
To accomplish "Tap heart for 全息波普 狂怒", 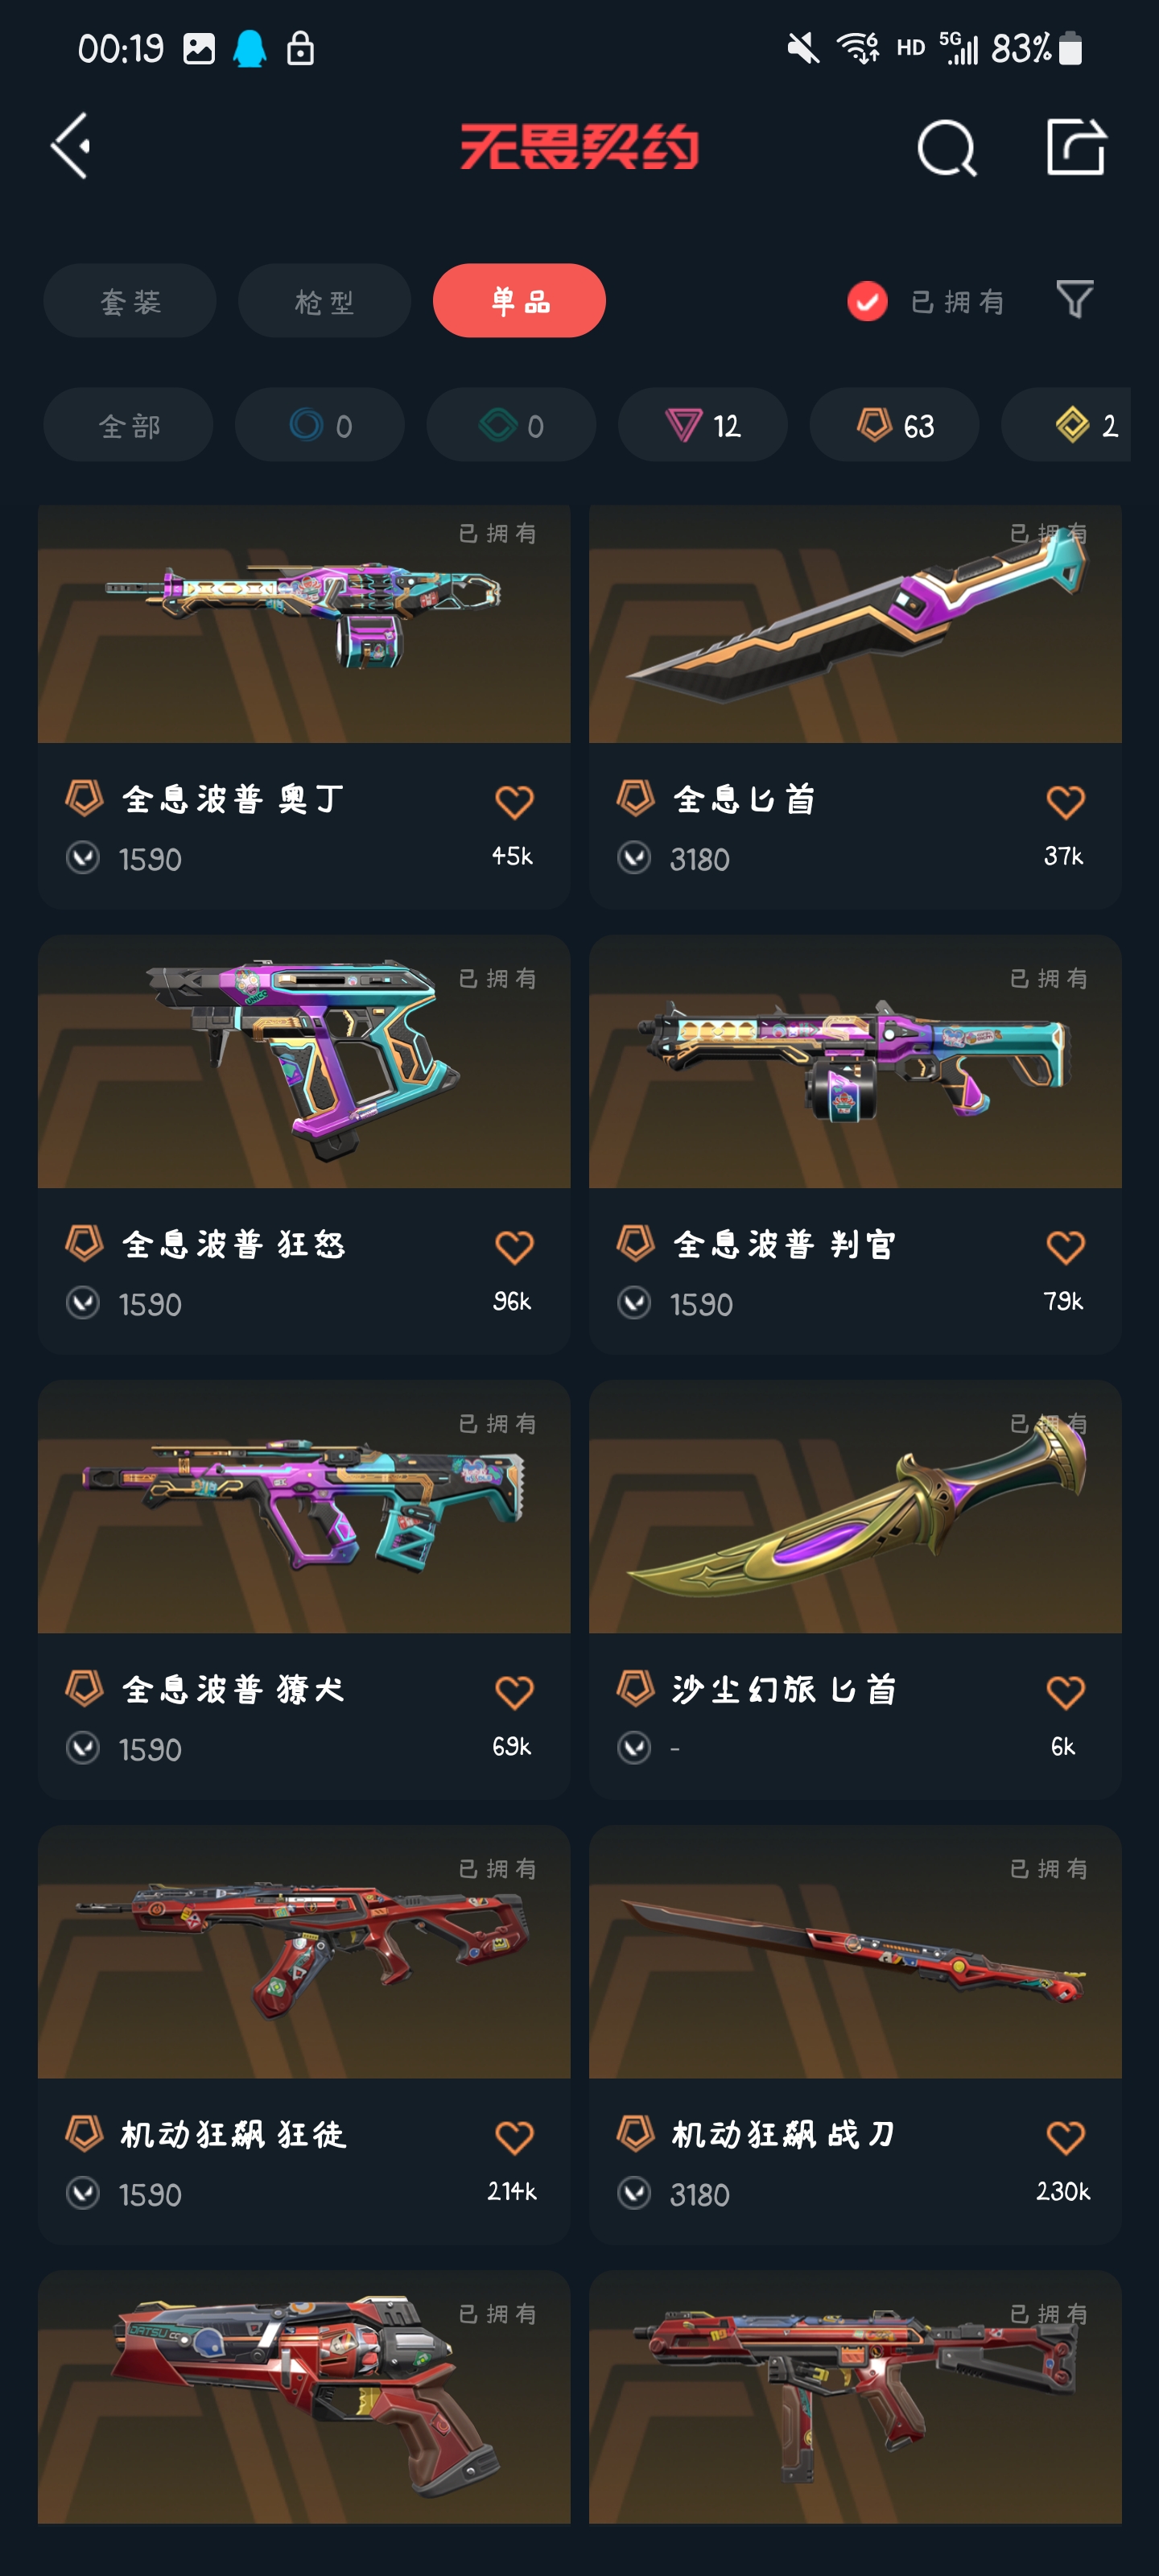I will 514,1247.
